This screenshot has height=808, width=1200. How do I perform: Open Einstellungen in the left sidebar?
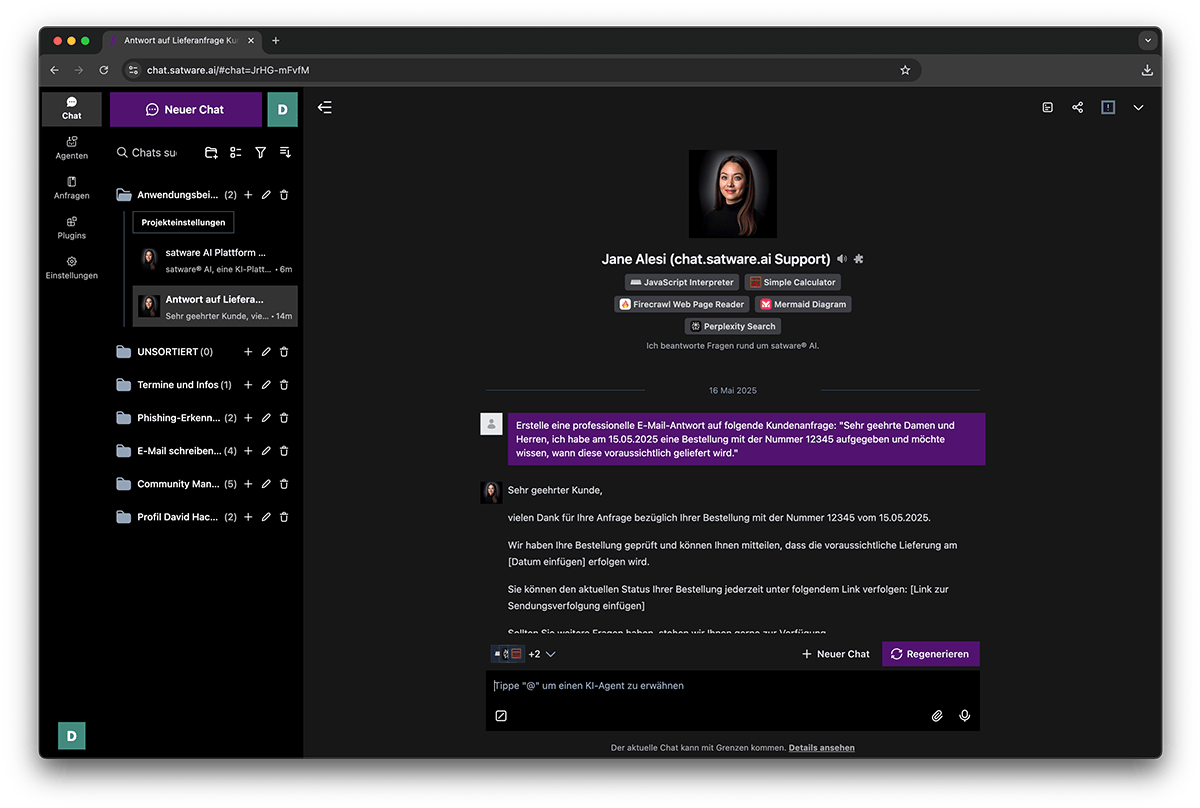tap(72, 268)
